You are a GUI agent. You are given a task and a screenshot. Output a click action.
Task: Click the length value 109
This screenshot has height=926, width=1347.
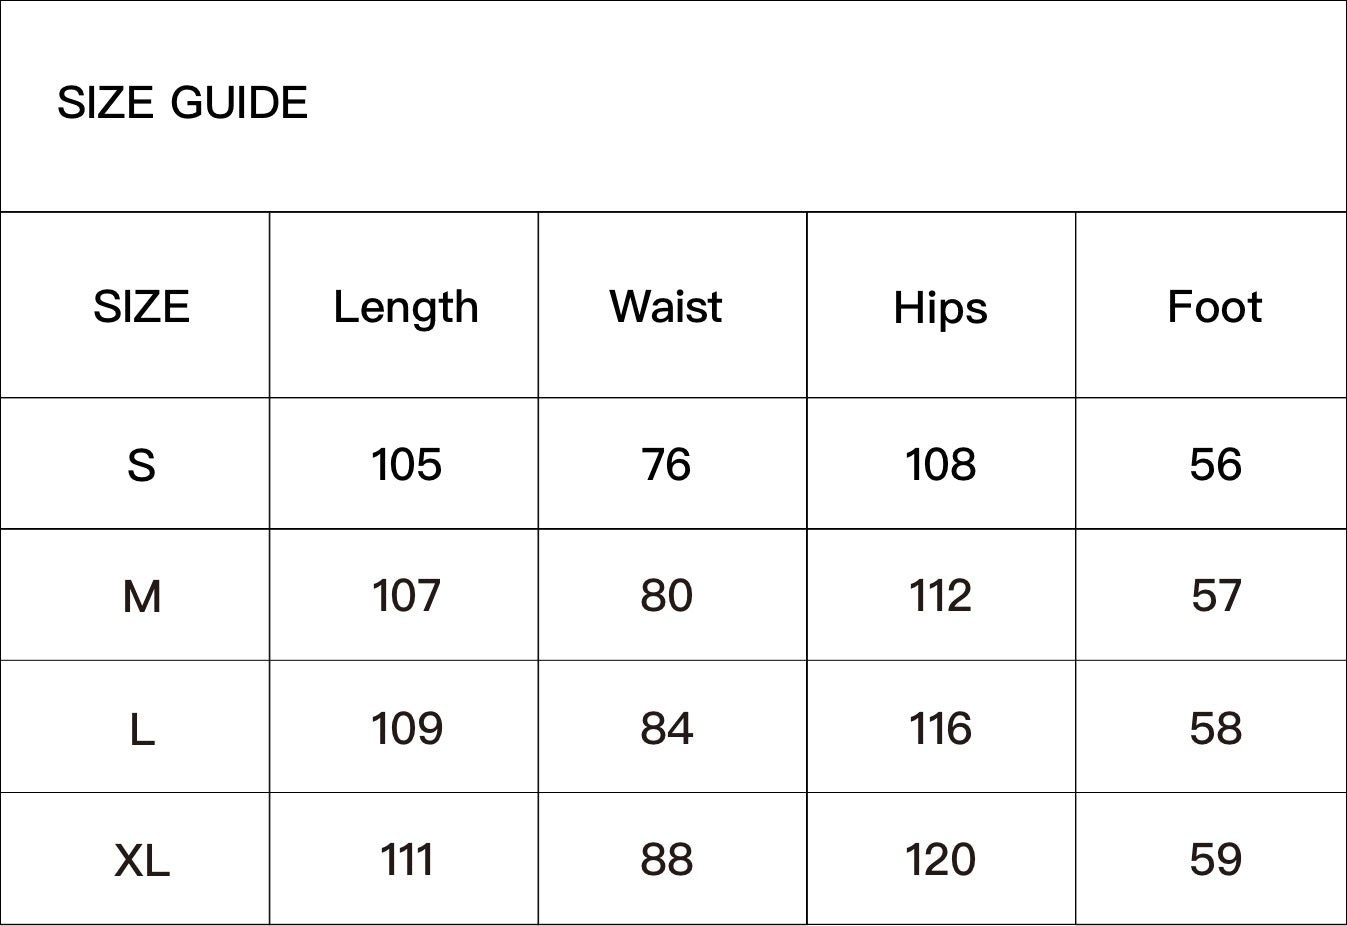point(405,728)
